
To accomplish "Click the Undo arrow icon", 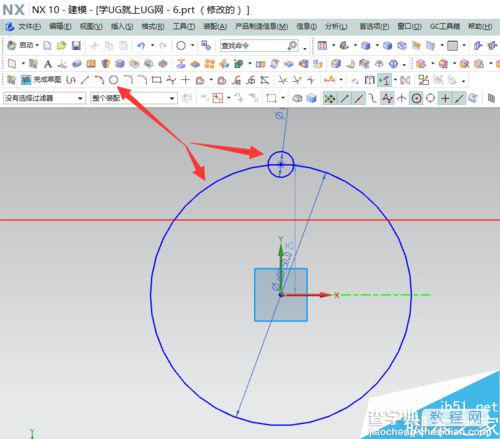I will click(141, 46).
